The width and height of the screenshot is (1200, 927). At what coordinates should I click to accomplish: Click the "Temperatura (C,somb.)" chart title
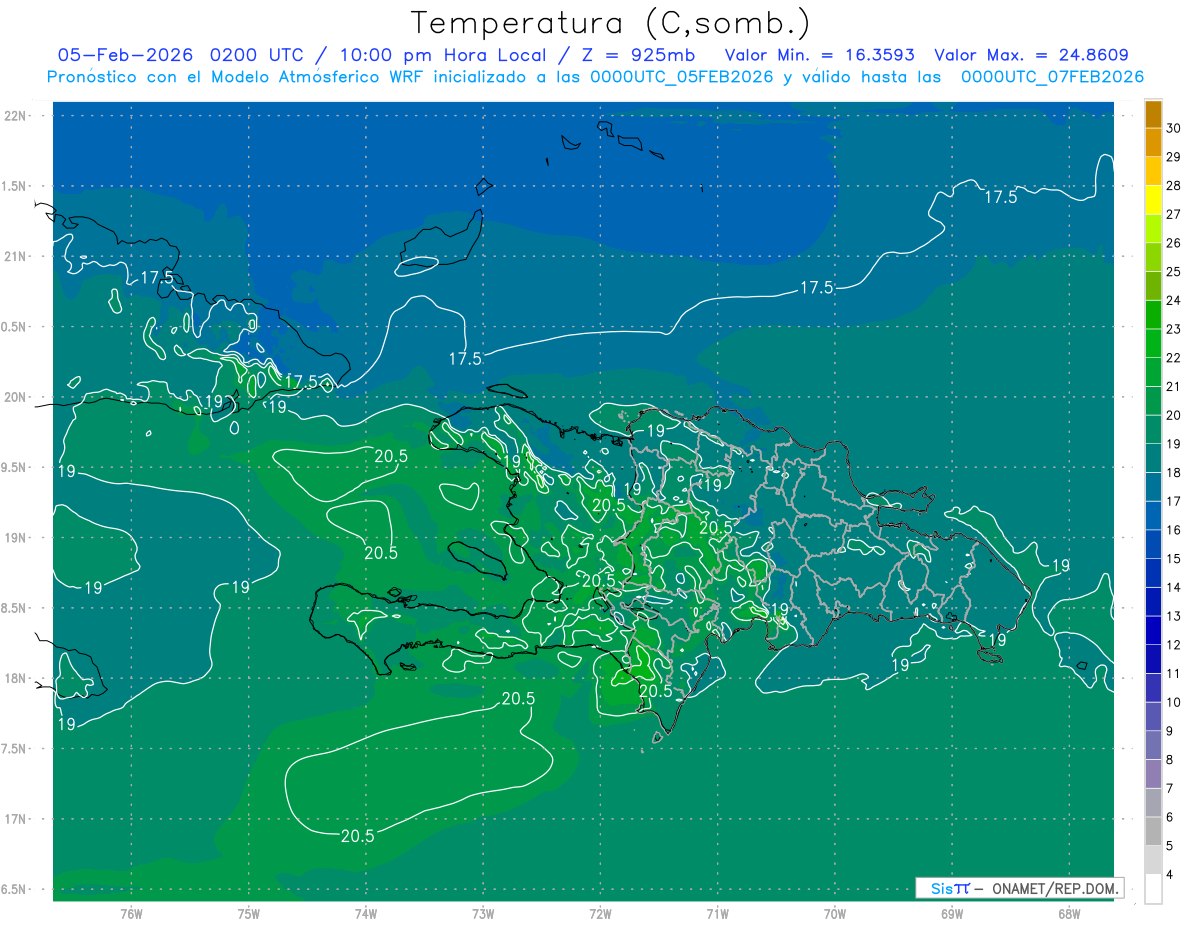coord(611,22)
